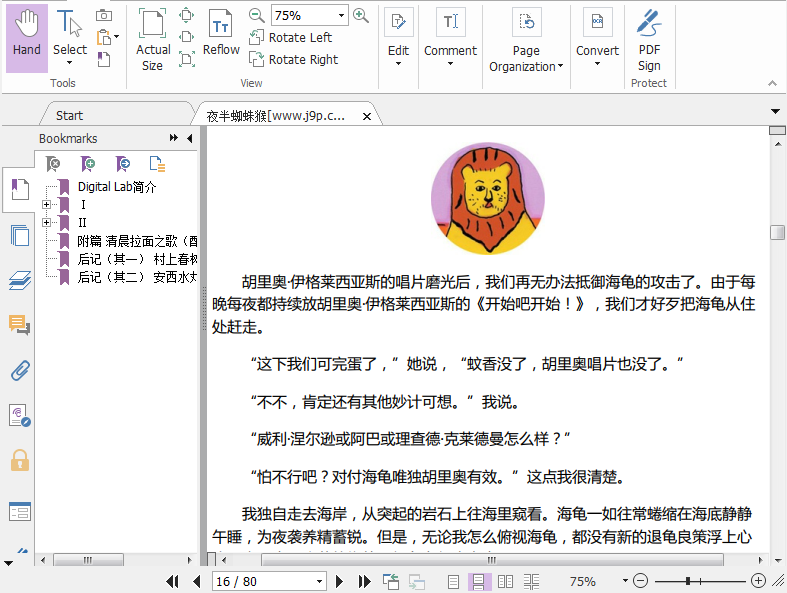Expand the Bookmarks panel wider
The height and width of the screenshot is (593, 787).
[174, 138]
